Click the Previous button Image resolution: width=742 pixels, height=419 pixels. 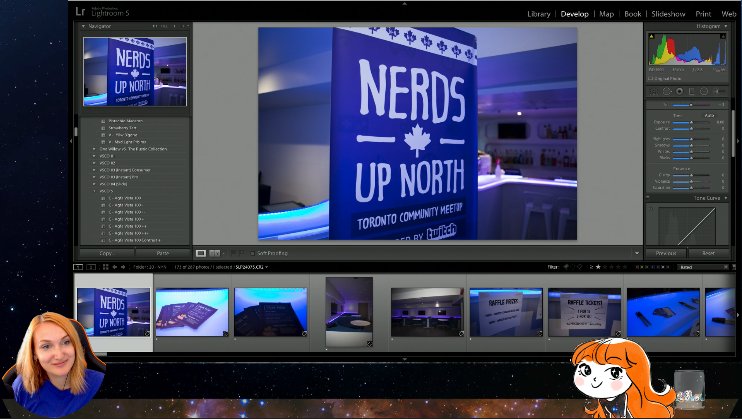coord(666,253)
